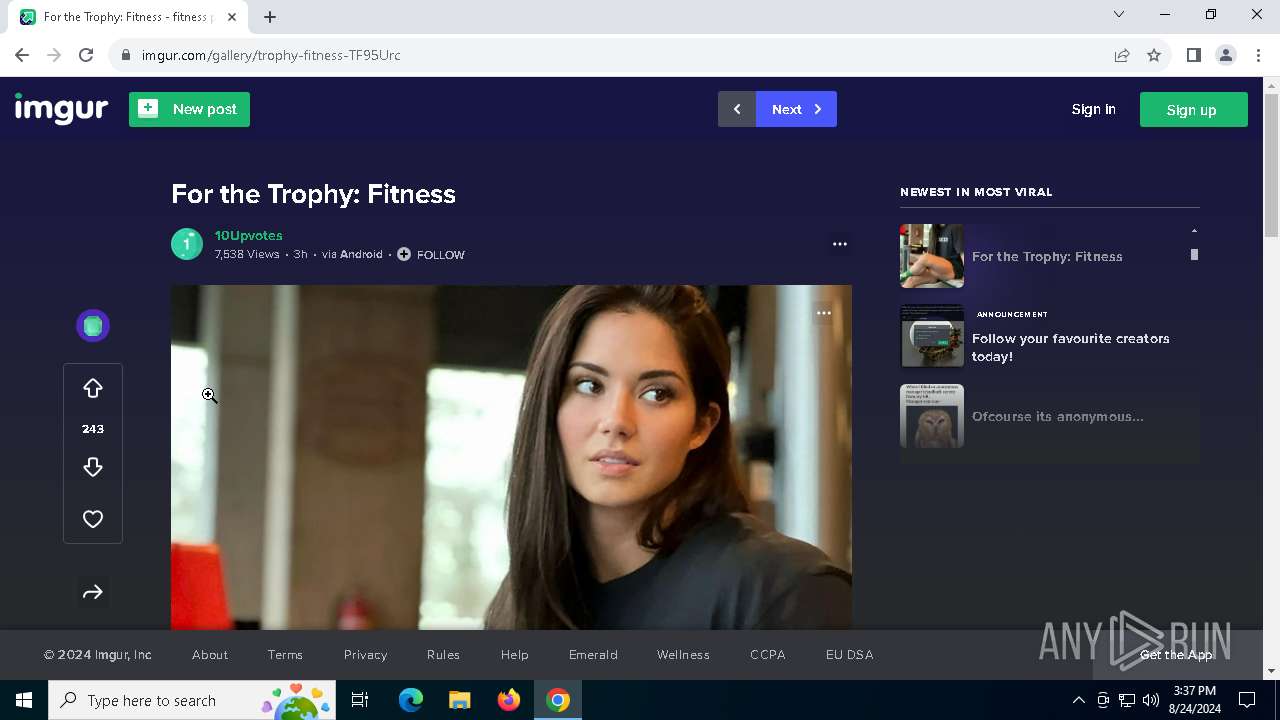The width and height of the screenshot is (1280, 720).
Task: Upvote the post
Action: click(93, 388)
